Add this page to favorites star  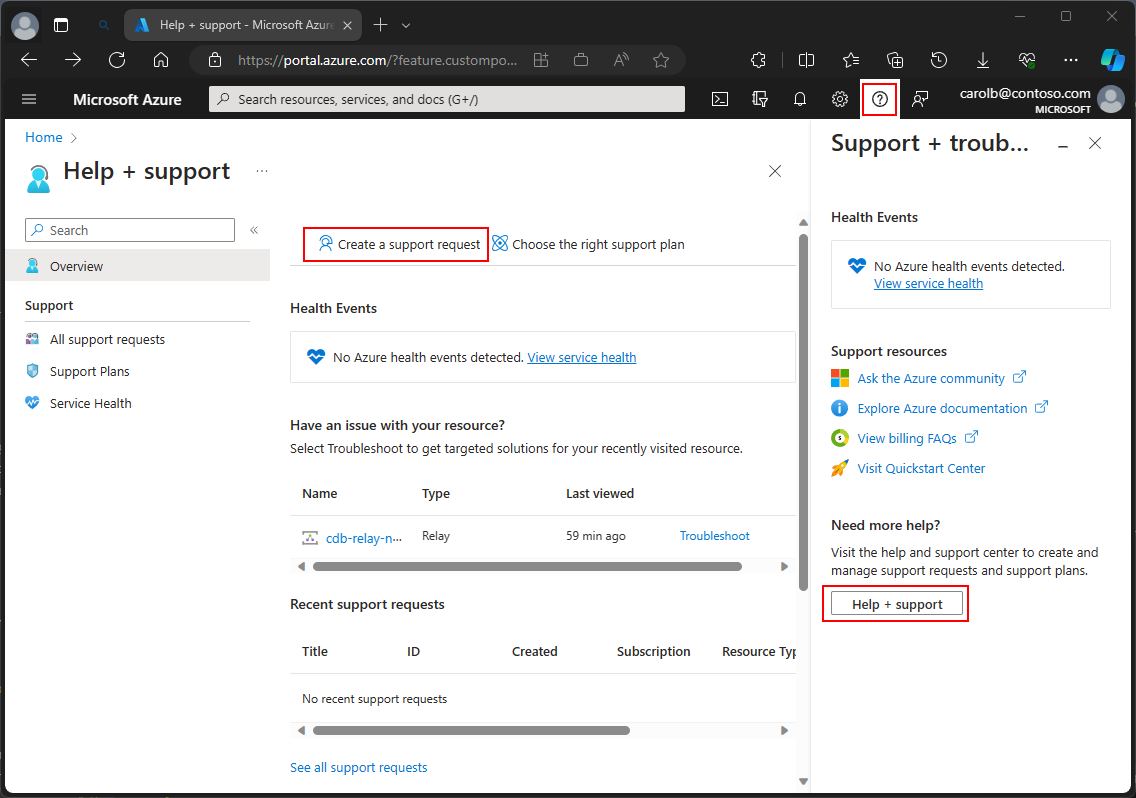661,60
